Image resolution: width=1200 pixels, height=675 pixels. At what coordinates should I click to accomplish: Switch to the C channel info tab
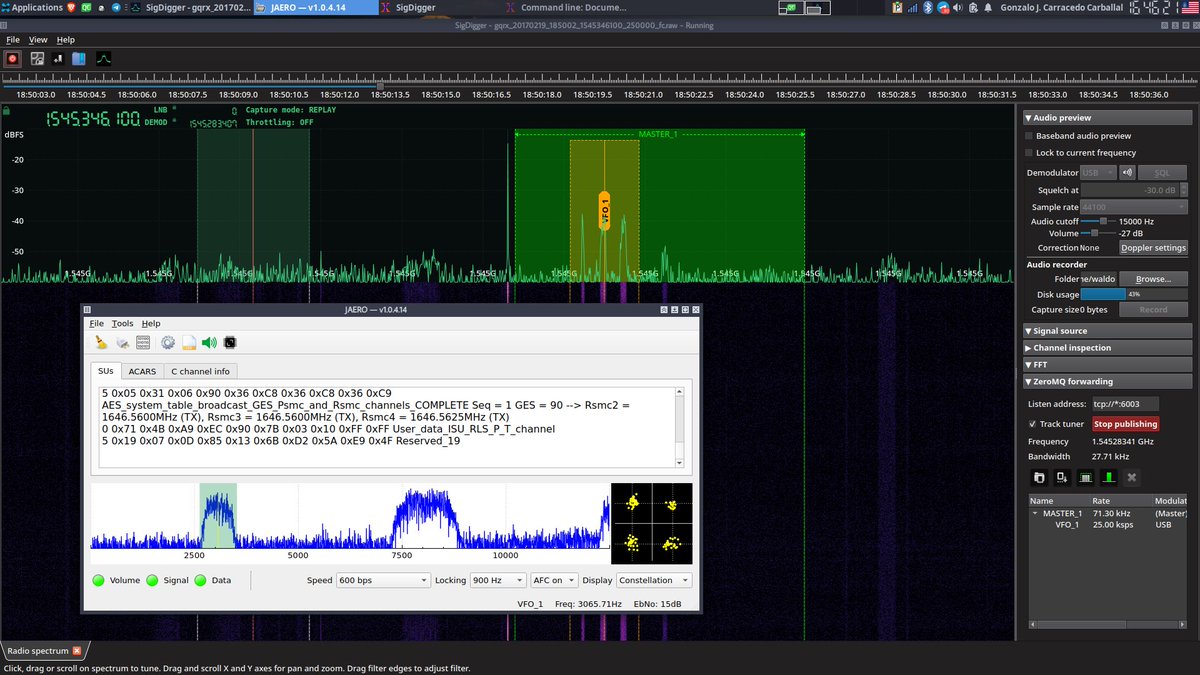point(200,371)
